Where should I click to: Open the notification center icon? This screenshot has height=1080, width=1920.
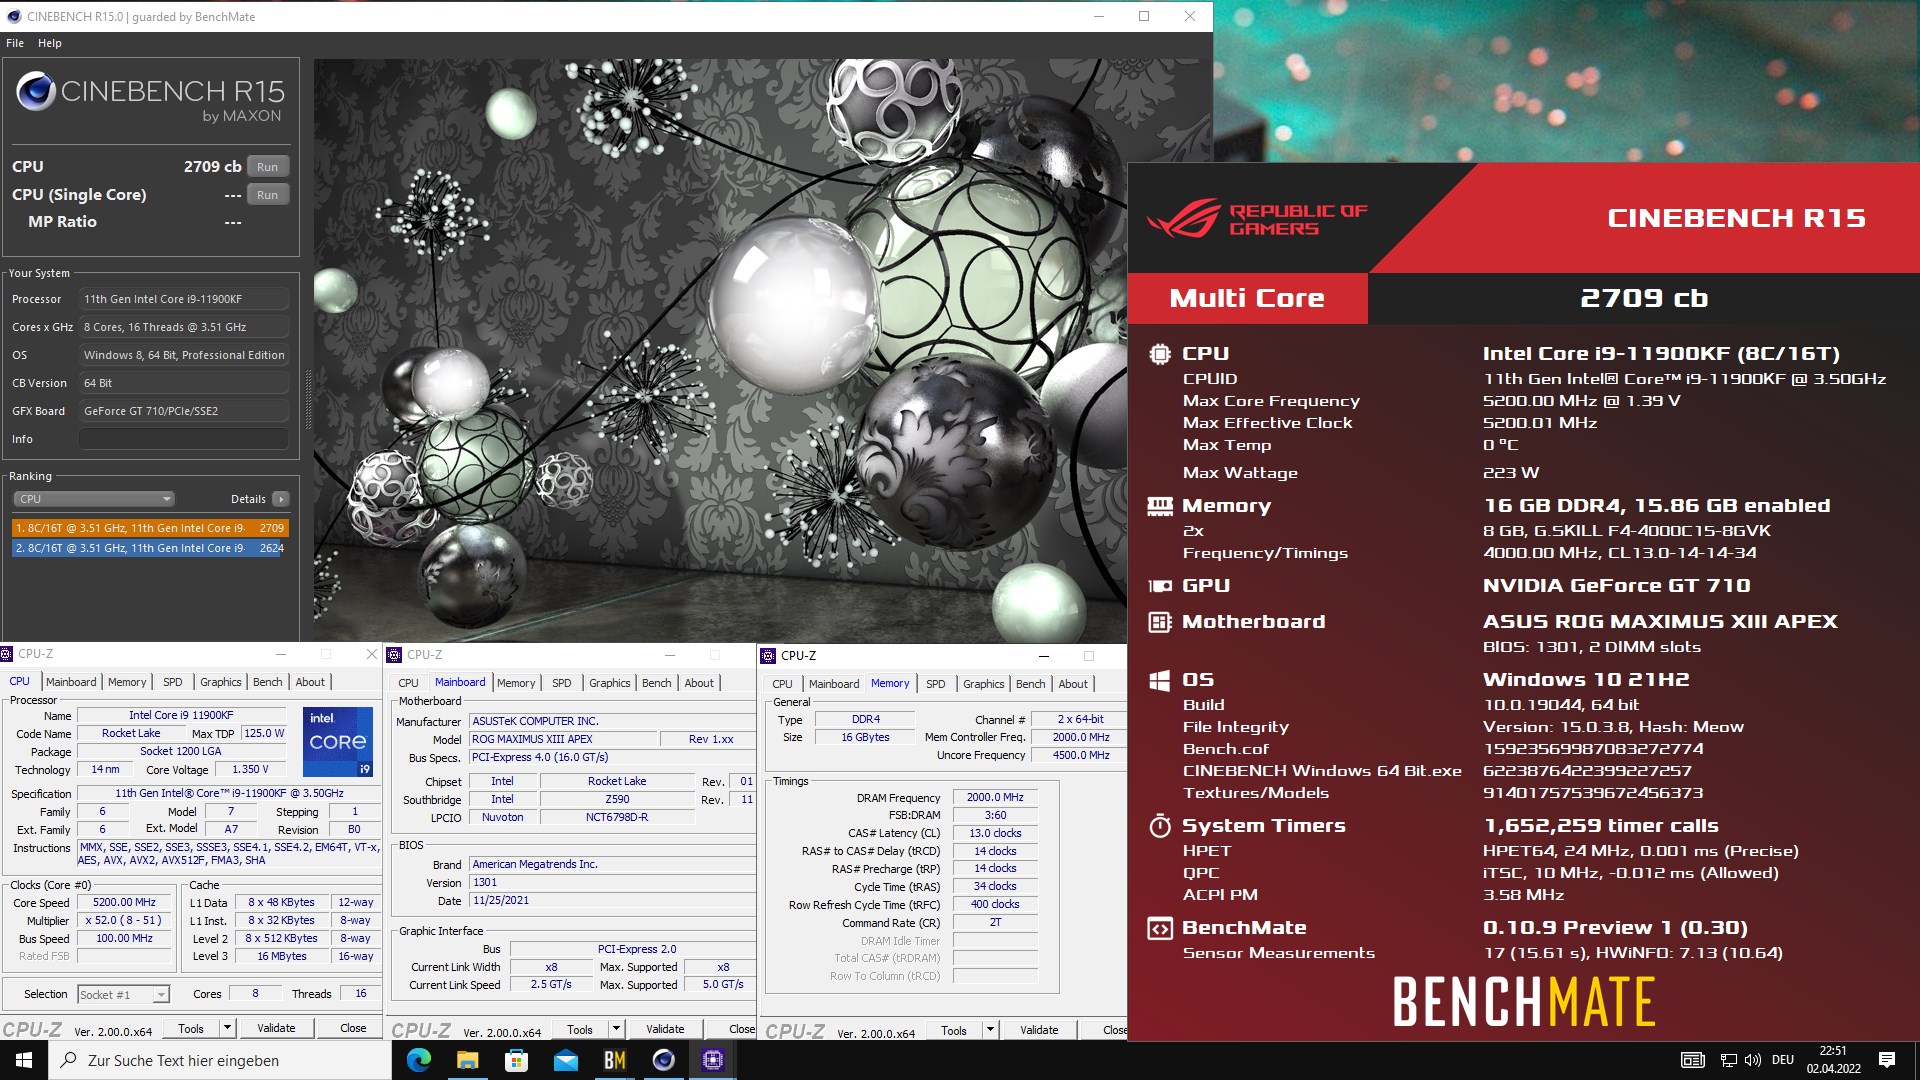click(x=1887, y=1060)
